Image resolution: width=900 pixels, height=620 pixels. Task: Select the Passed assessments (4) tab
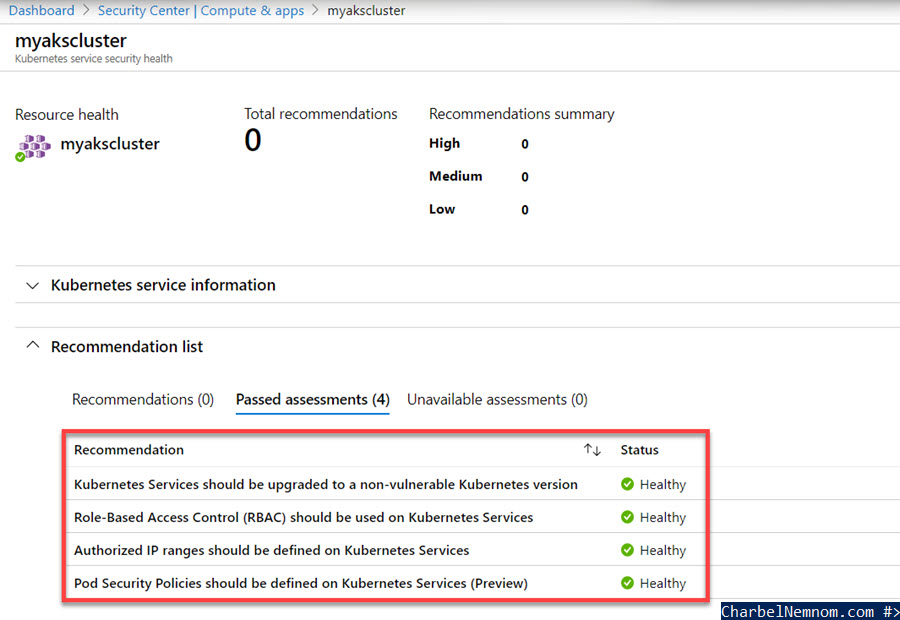tap(313, 400)
